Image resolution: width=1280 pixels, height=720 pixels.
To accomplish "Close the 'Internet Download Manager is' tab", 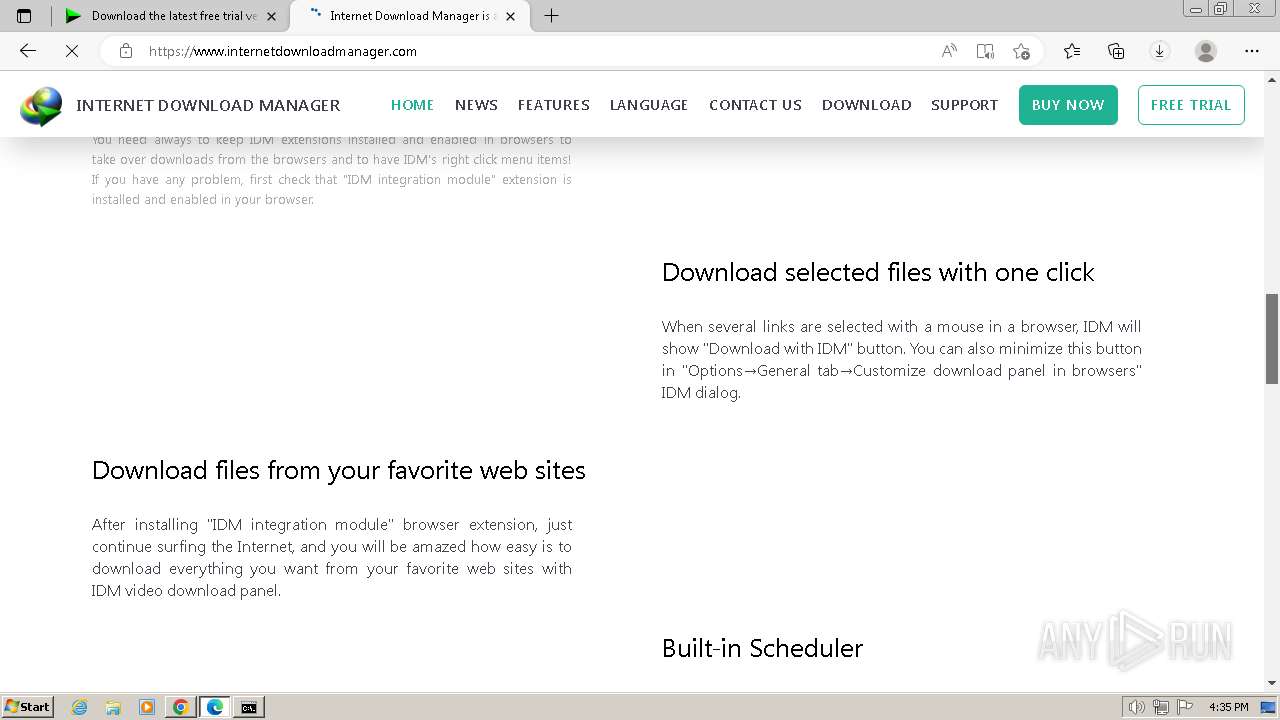I will pos(511,16).
